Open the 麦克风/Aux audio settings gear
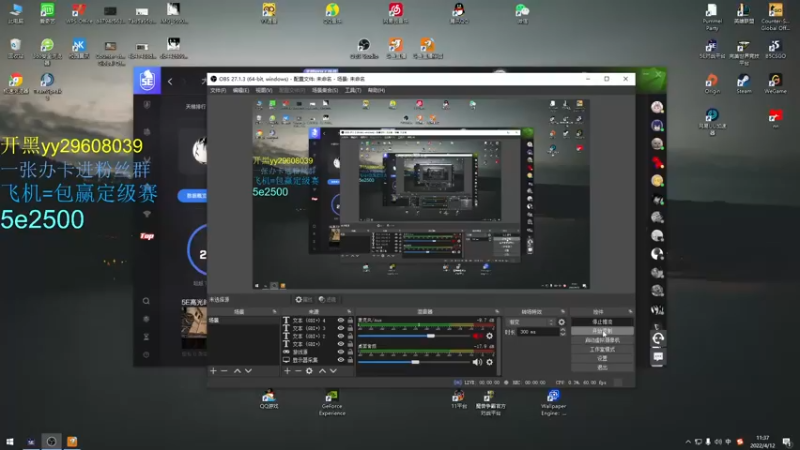The height and width of the screenshot is (450, 800). pyautogui.click(x=489, y=336)
